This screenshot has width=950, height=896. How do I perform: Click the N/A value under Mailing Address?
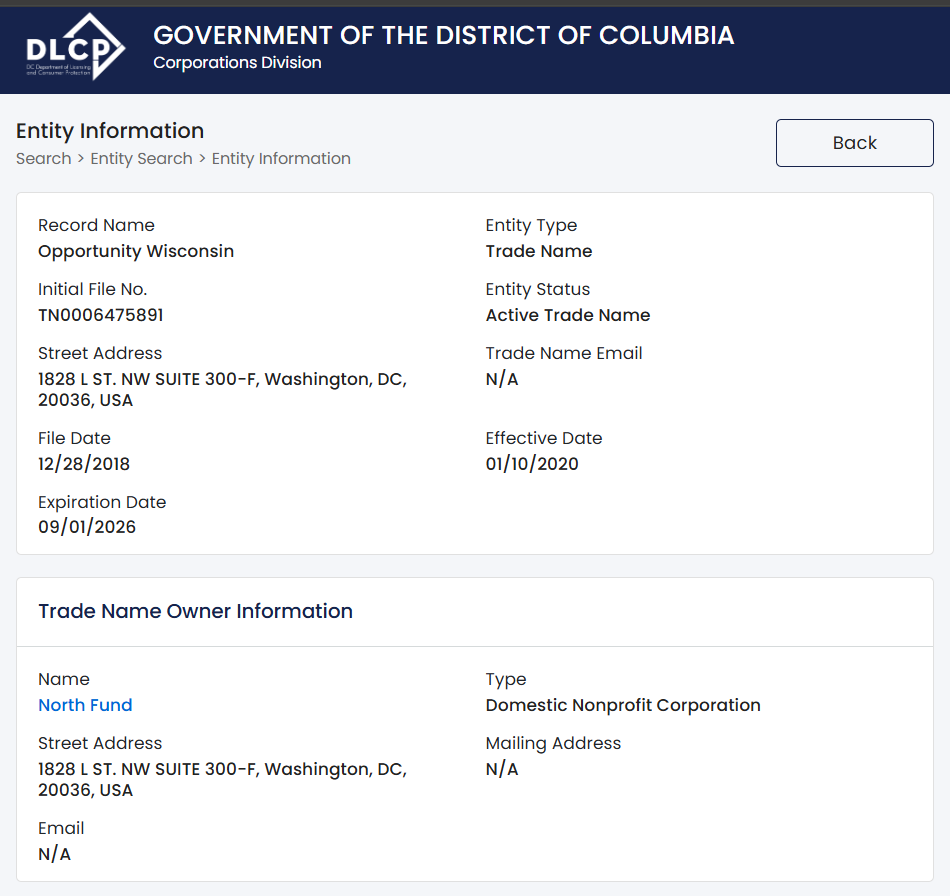click(x=502, y=769)
